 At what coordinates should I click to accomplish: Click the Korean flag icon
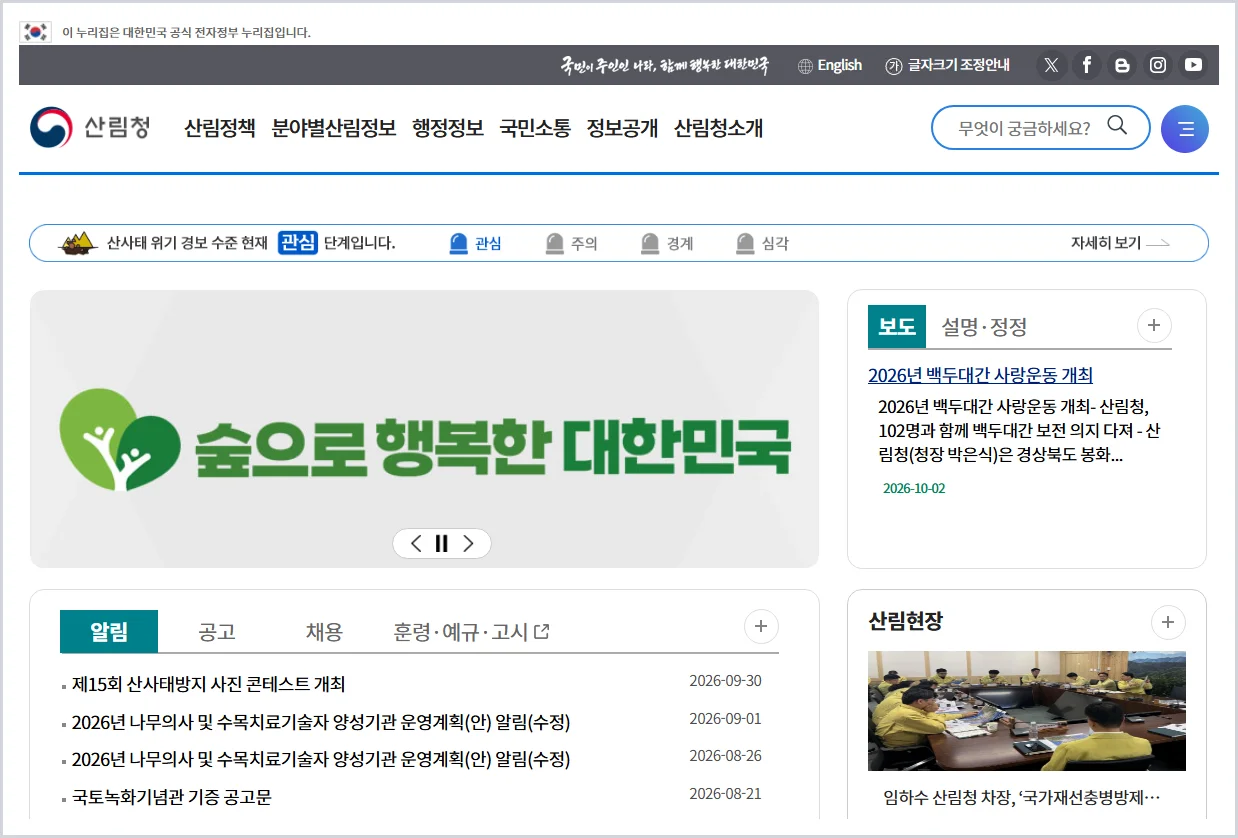[x=36, y=32]
